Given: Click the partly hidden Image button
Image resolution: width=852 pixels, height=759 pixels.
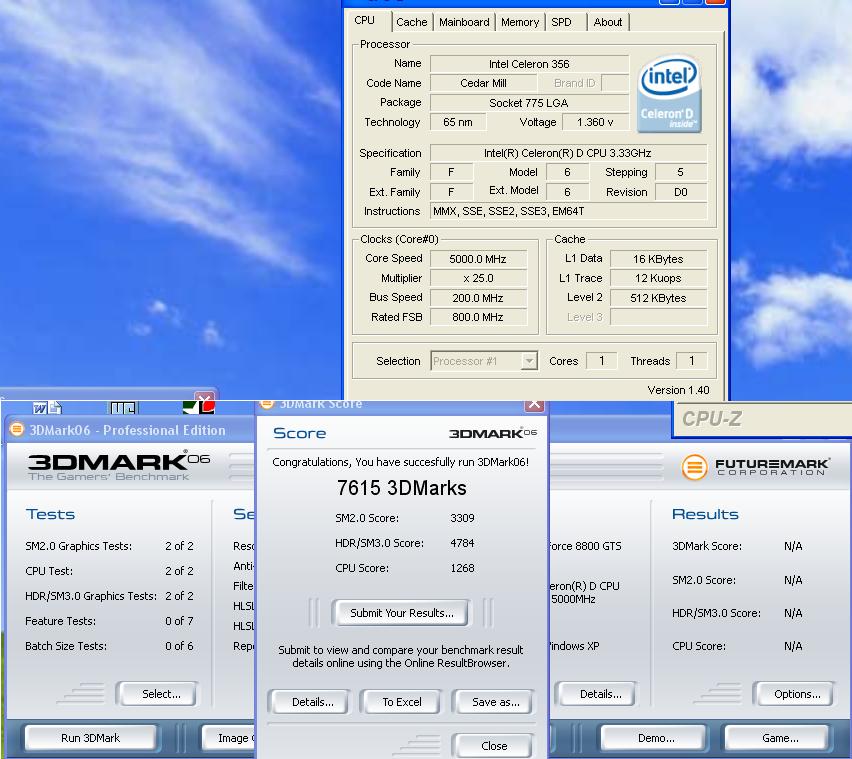Looking at the screenshot, I should [x=229, y=738].
